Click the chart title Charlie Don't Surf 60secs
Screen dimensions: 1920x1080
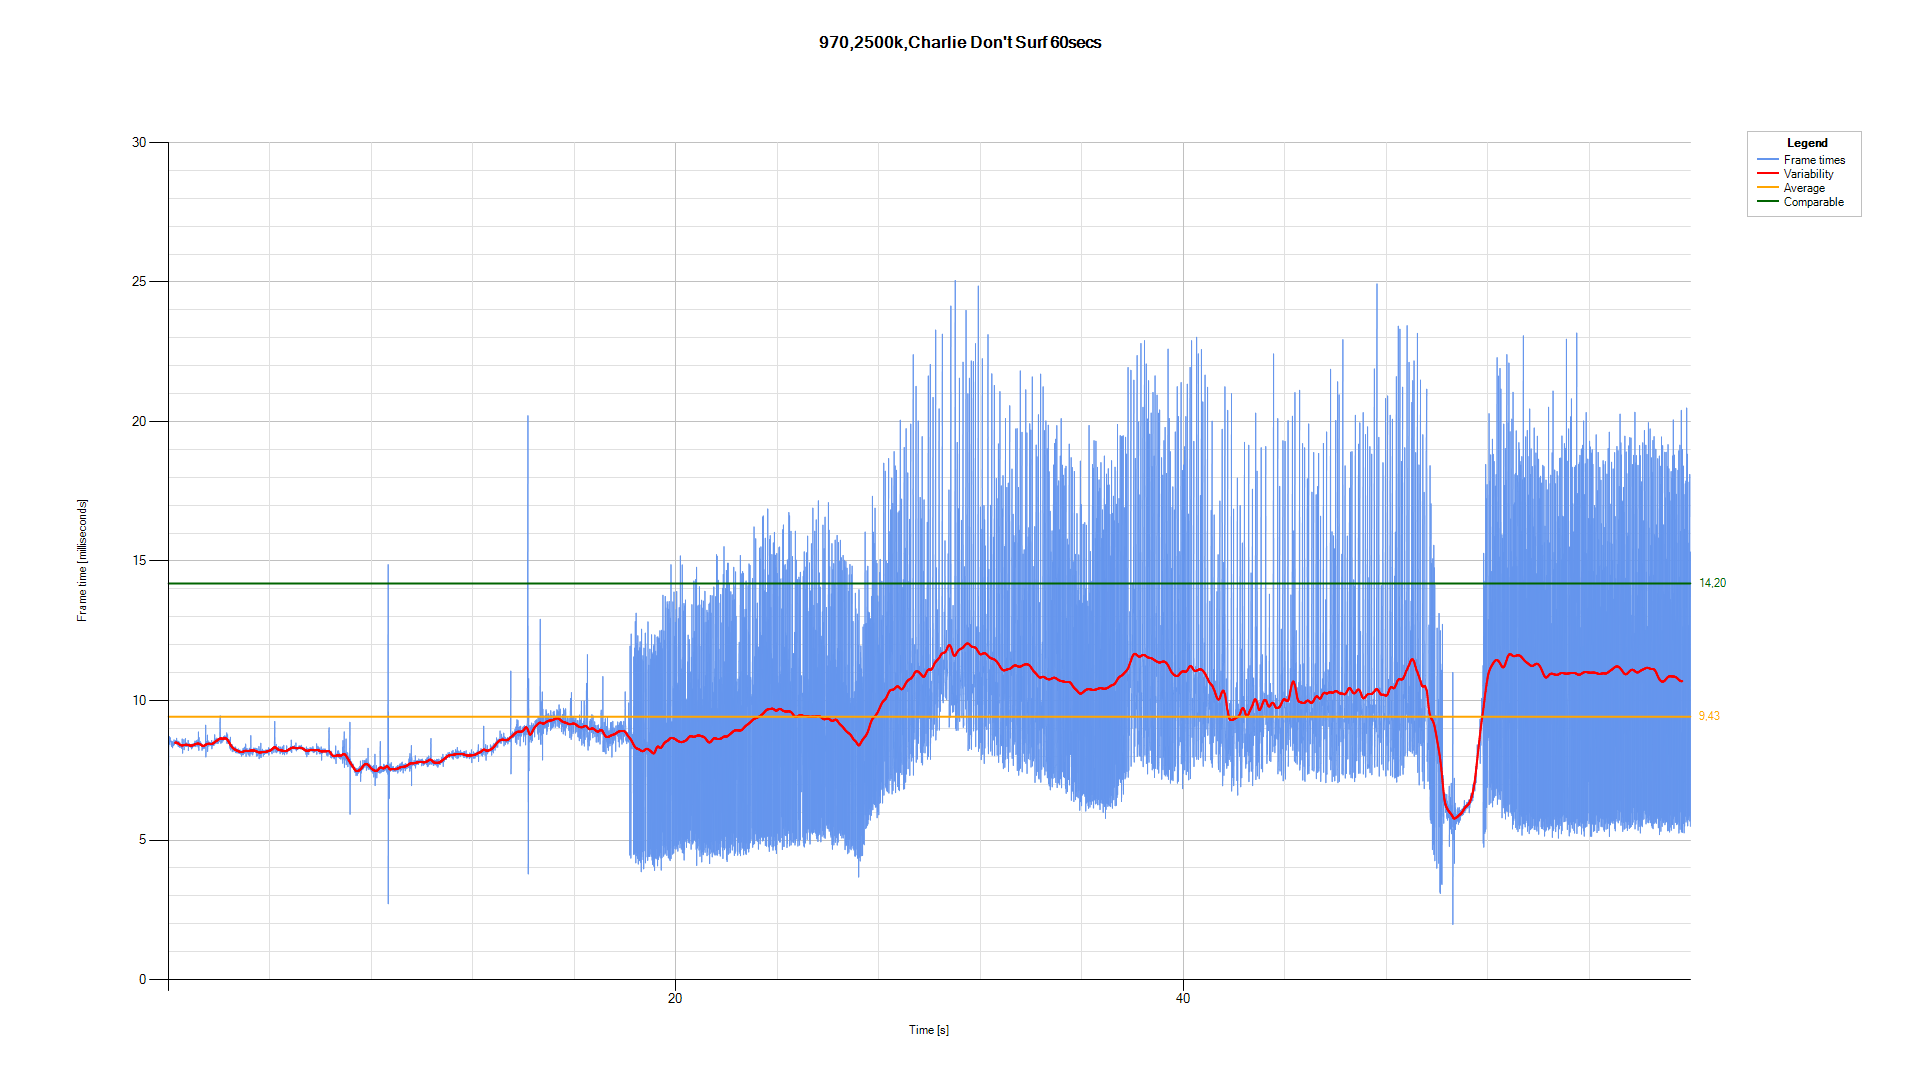click(x=960, y=42)
